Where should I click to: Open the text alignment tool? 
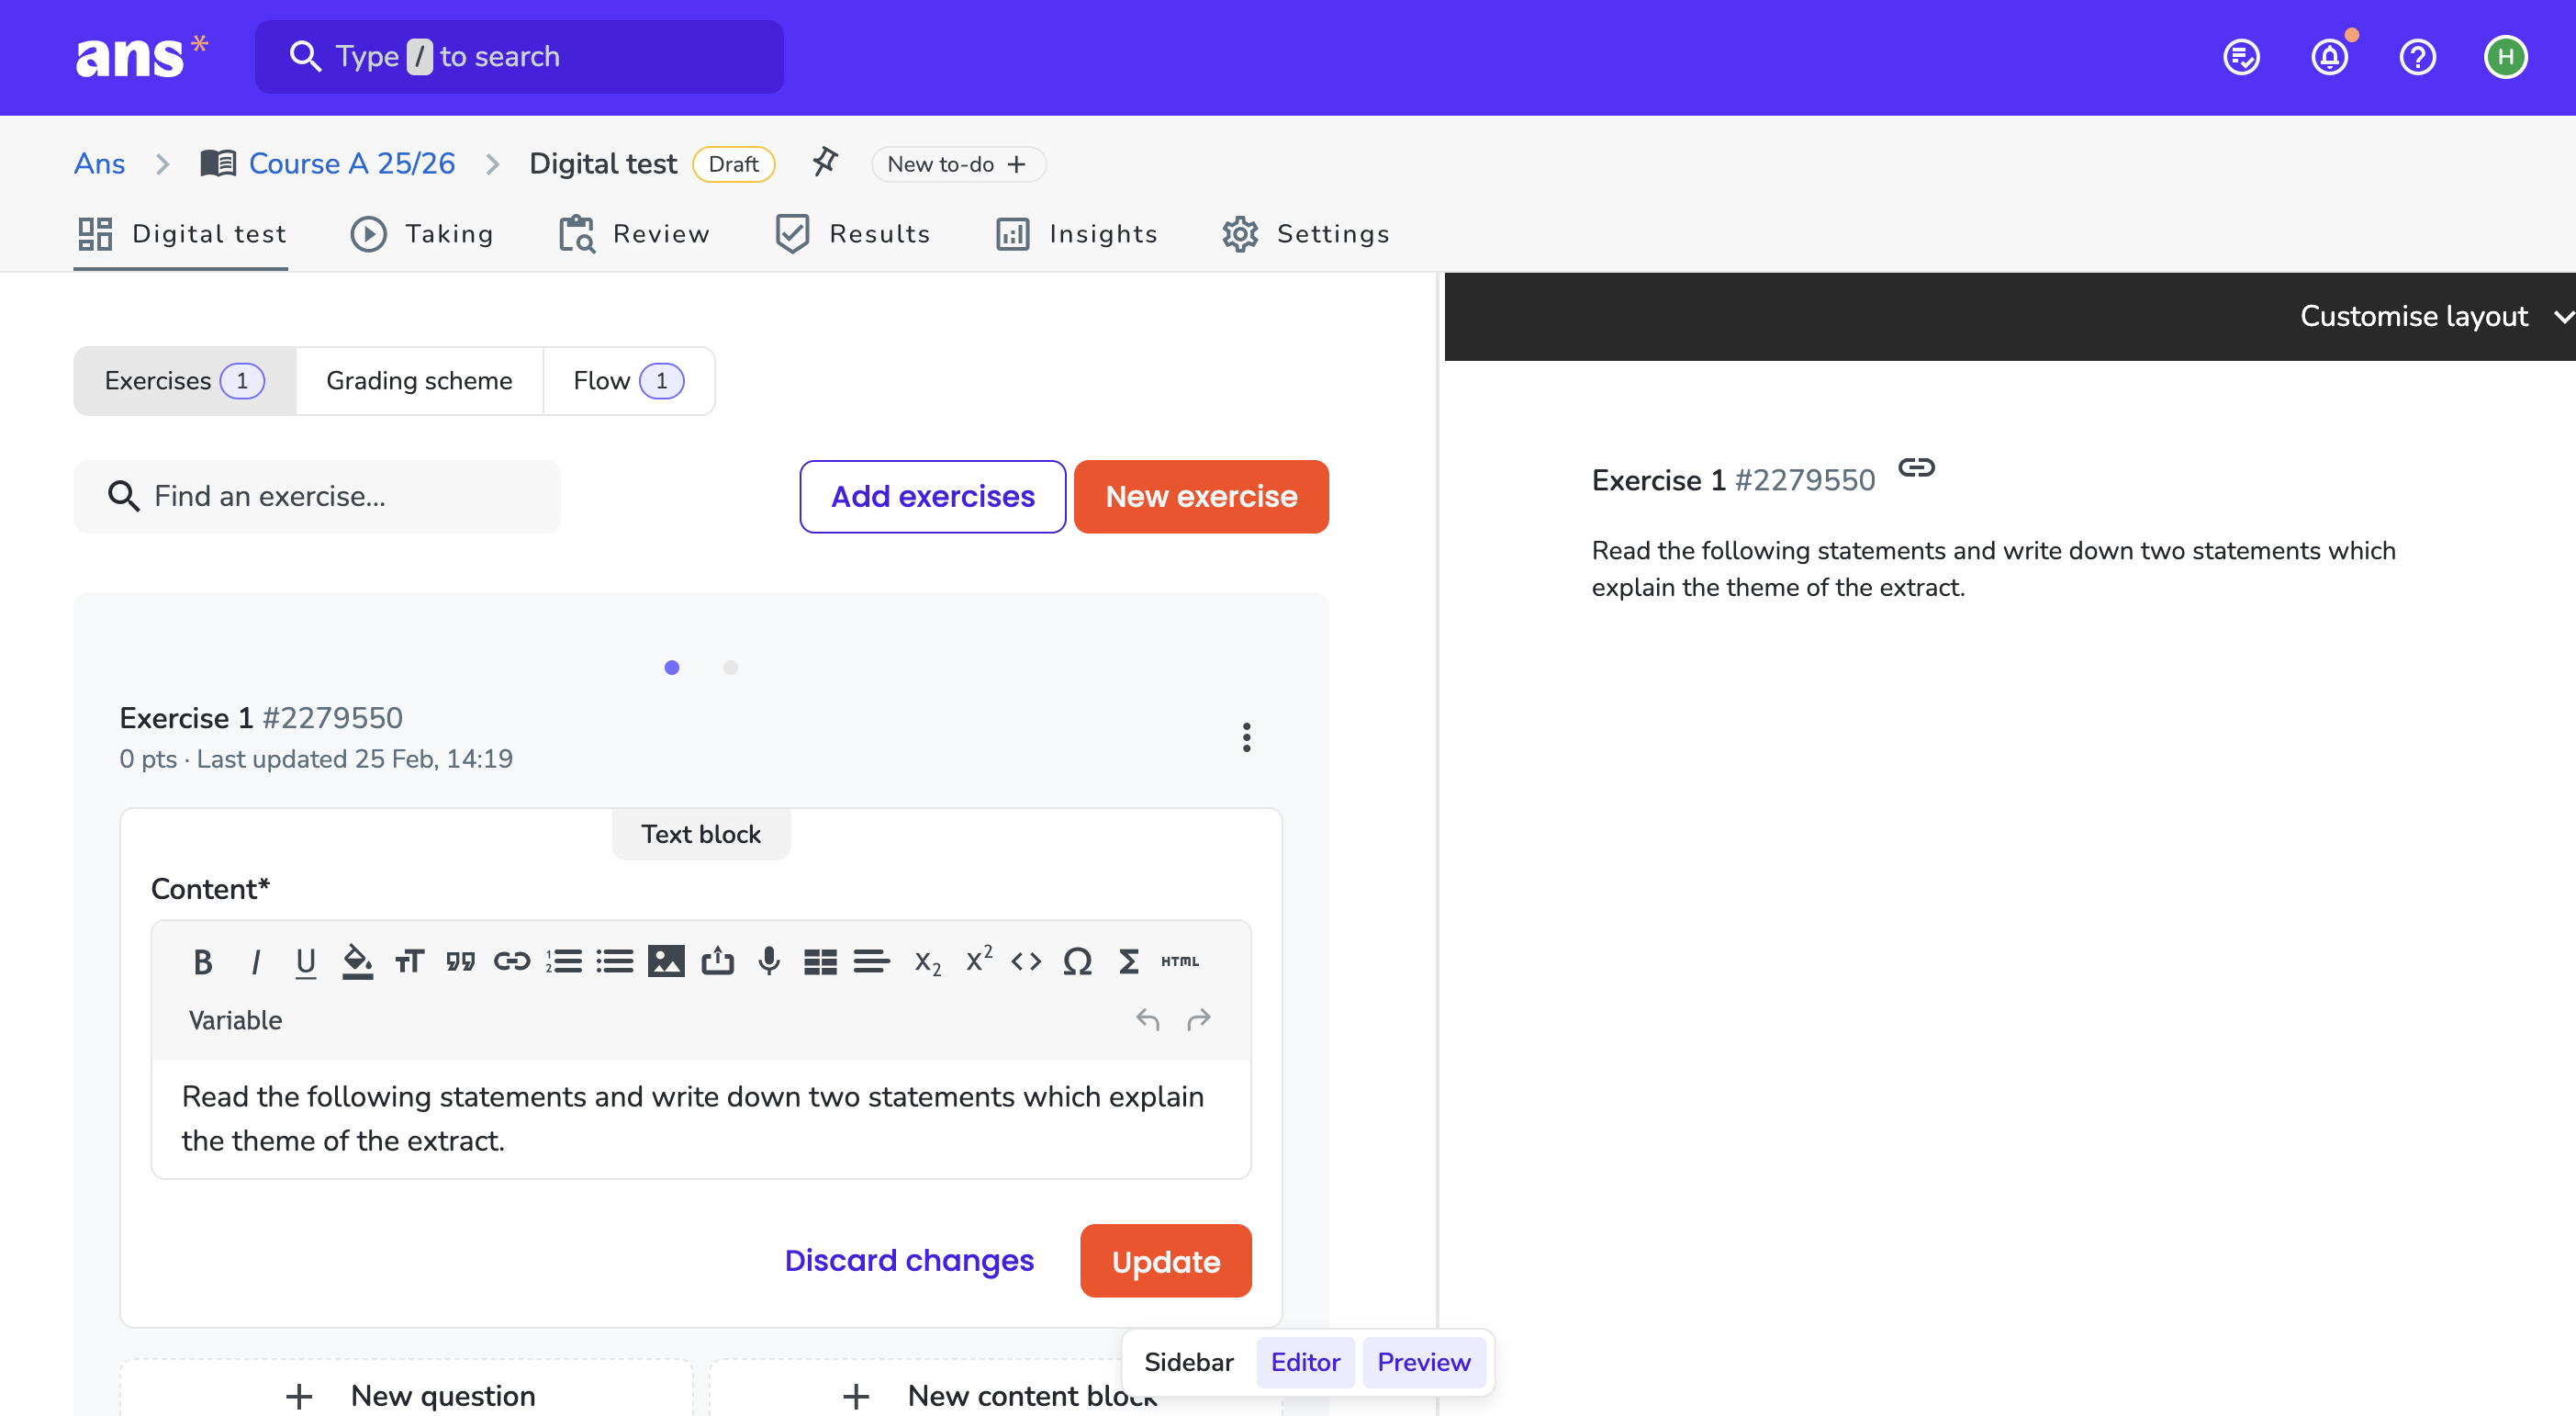tap(872, 961)
